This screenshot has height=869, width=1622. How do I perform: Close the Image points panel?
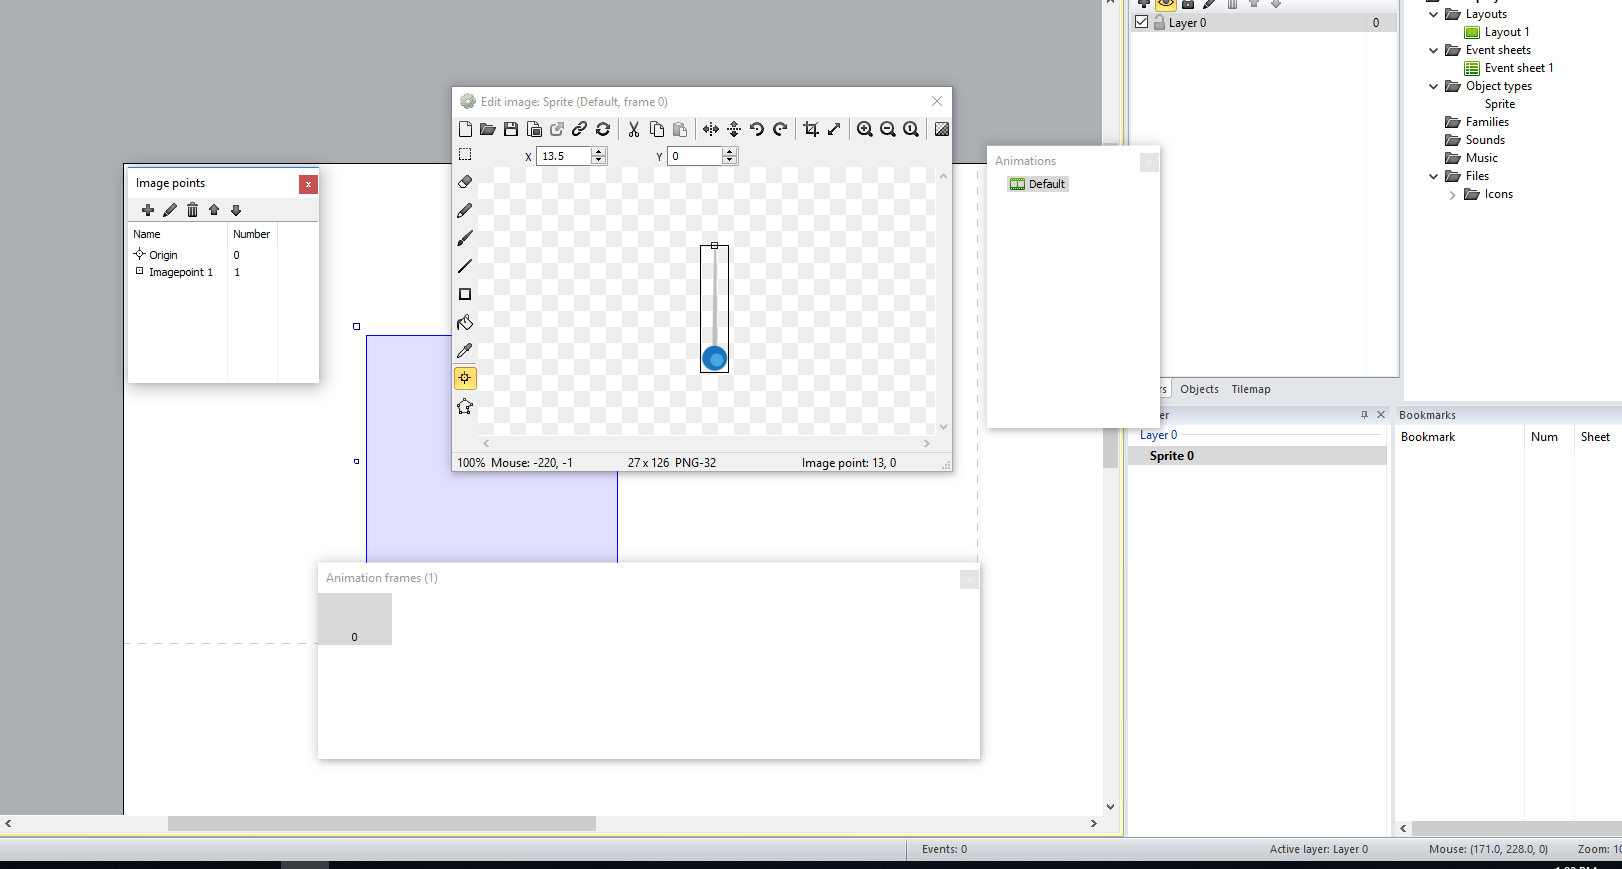click(x=308, y=184)
